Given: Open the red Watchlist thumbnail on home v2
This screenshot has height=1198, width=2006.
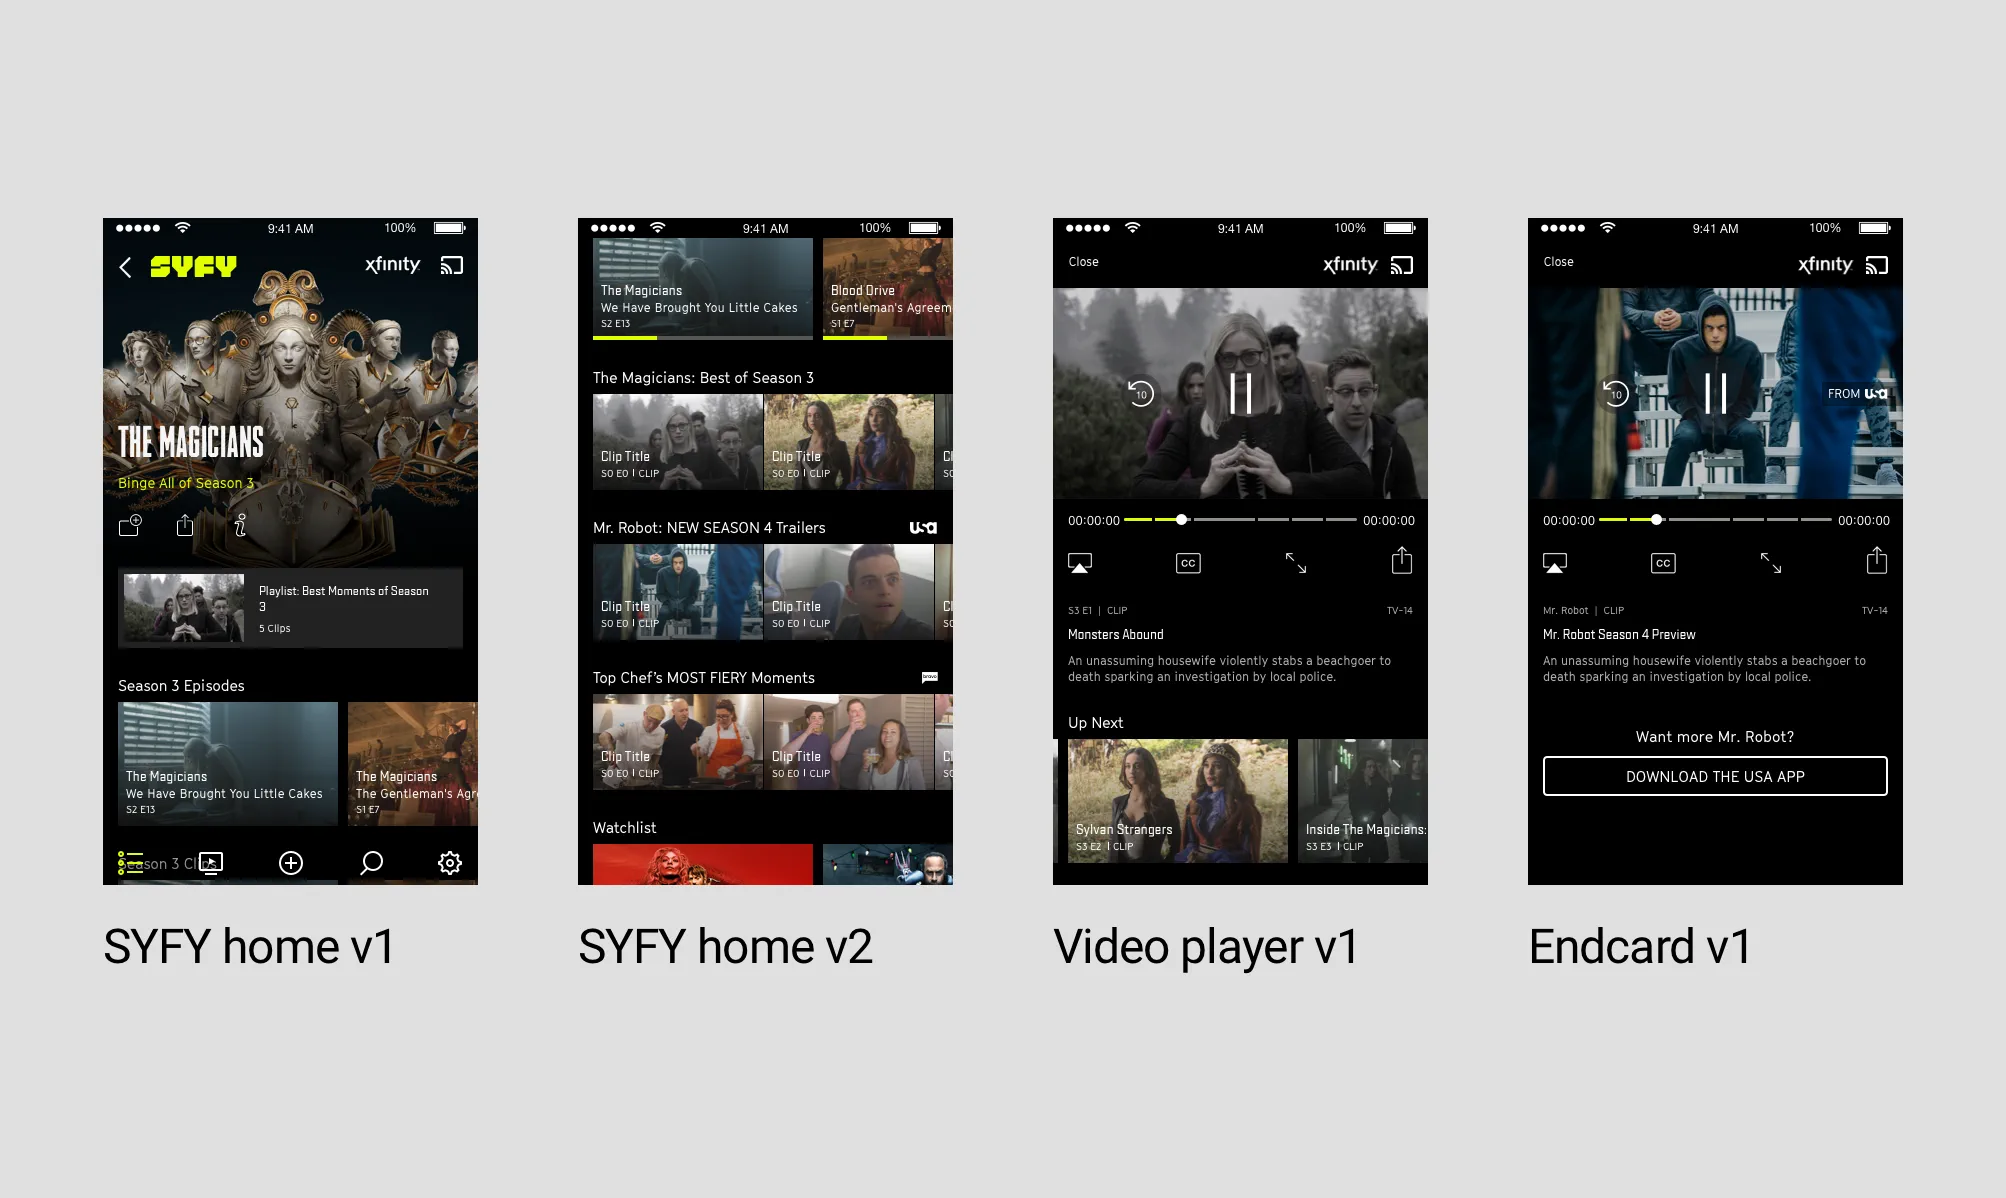Looking at the screenshot, I should pos(703,865).
